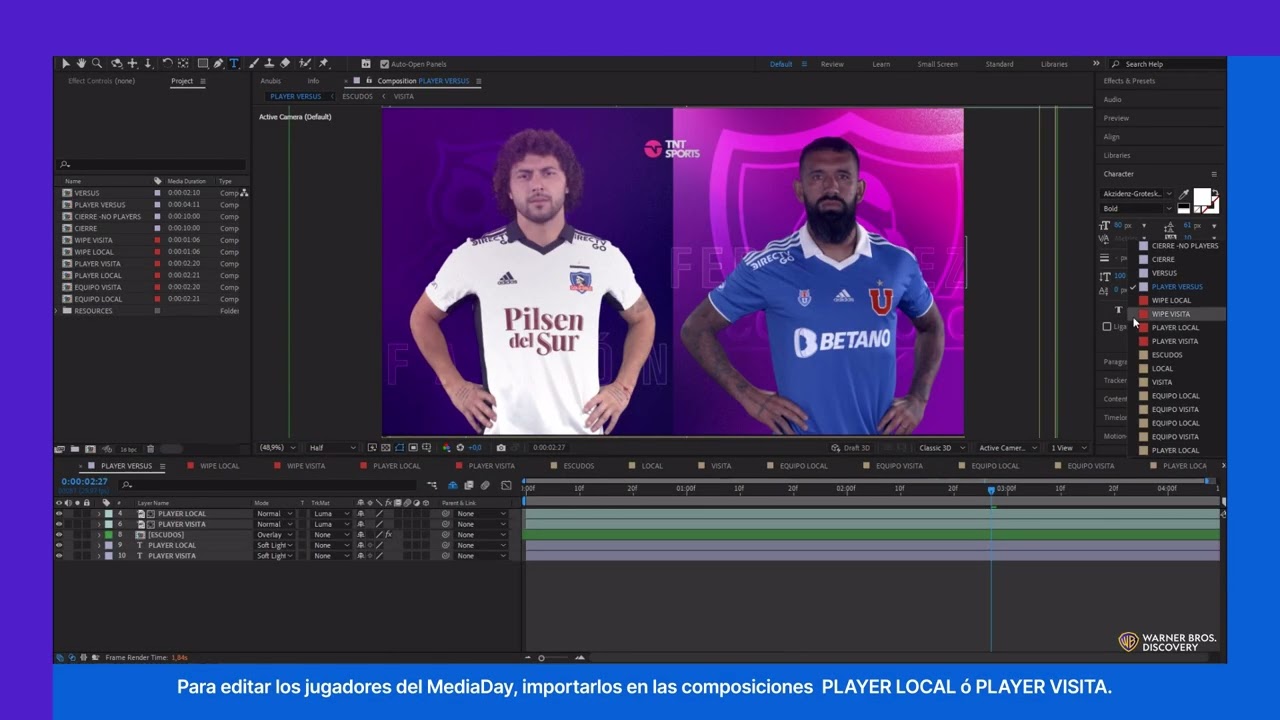Click the trash icon in Project panel
The image size is (1280, 720).
tap(151, 449)
